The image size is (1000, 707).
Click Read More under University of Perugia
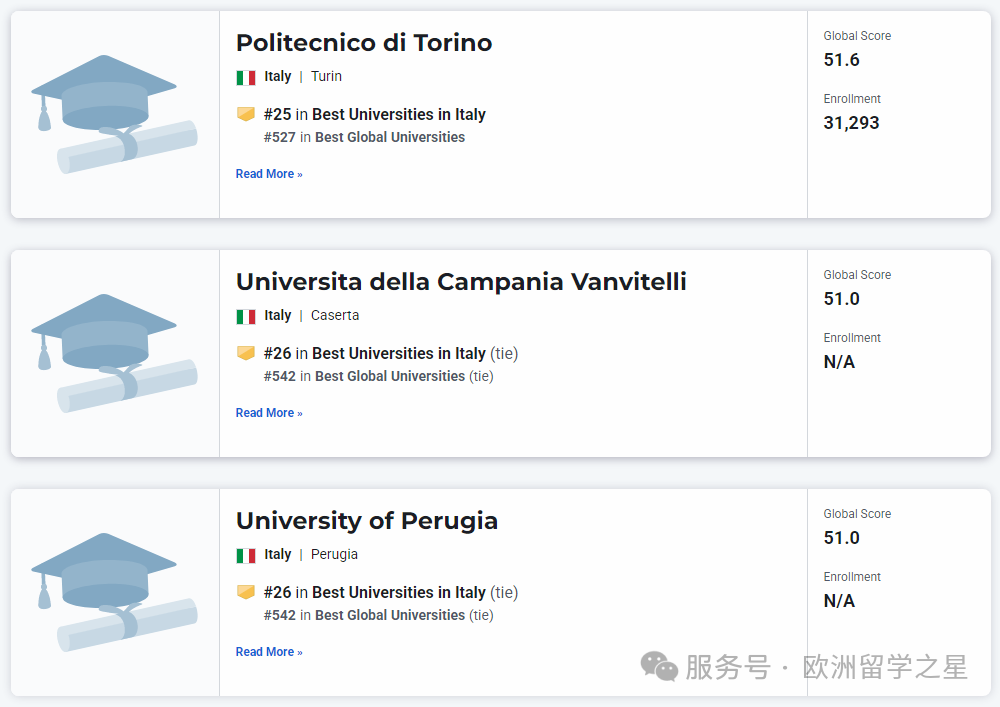coord(269,652)
